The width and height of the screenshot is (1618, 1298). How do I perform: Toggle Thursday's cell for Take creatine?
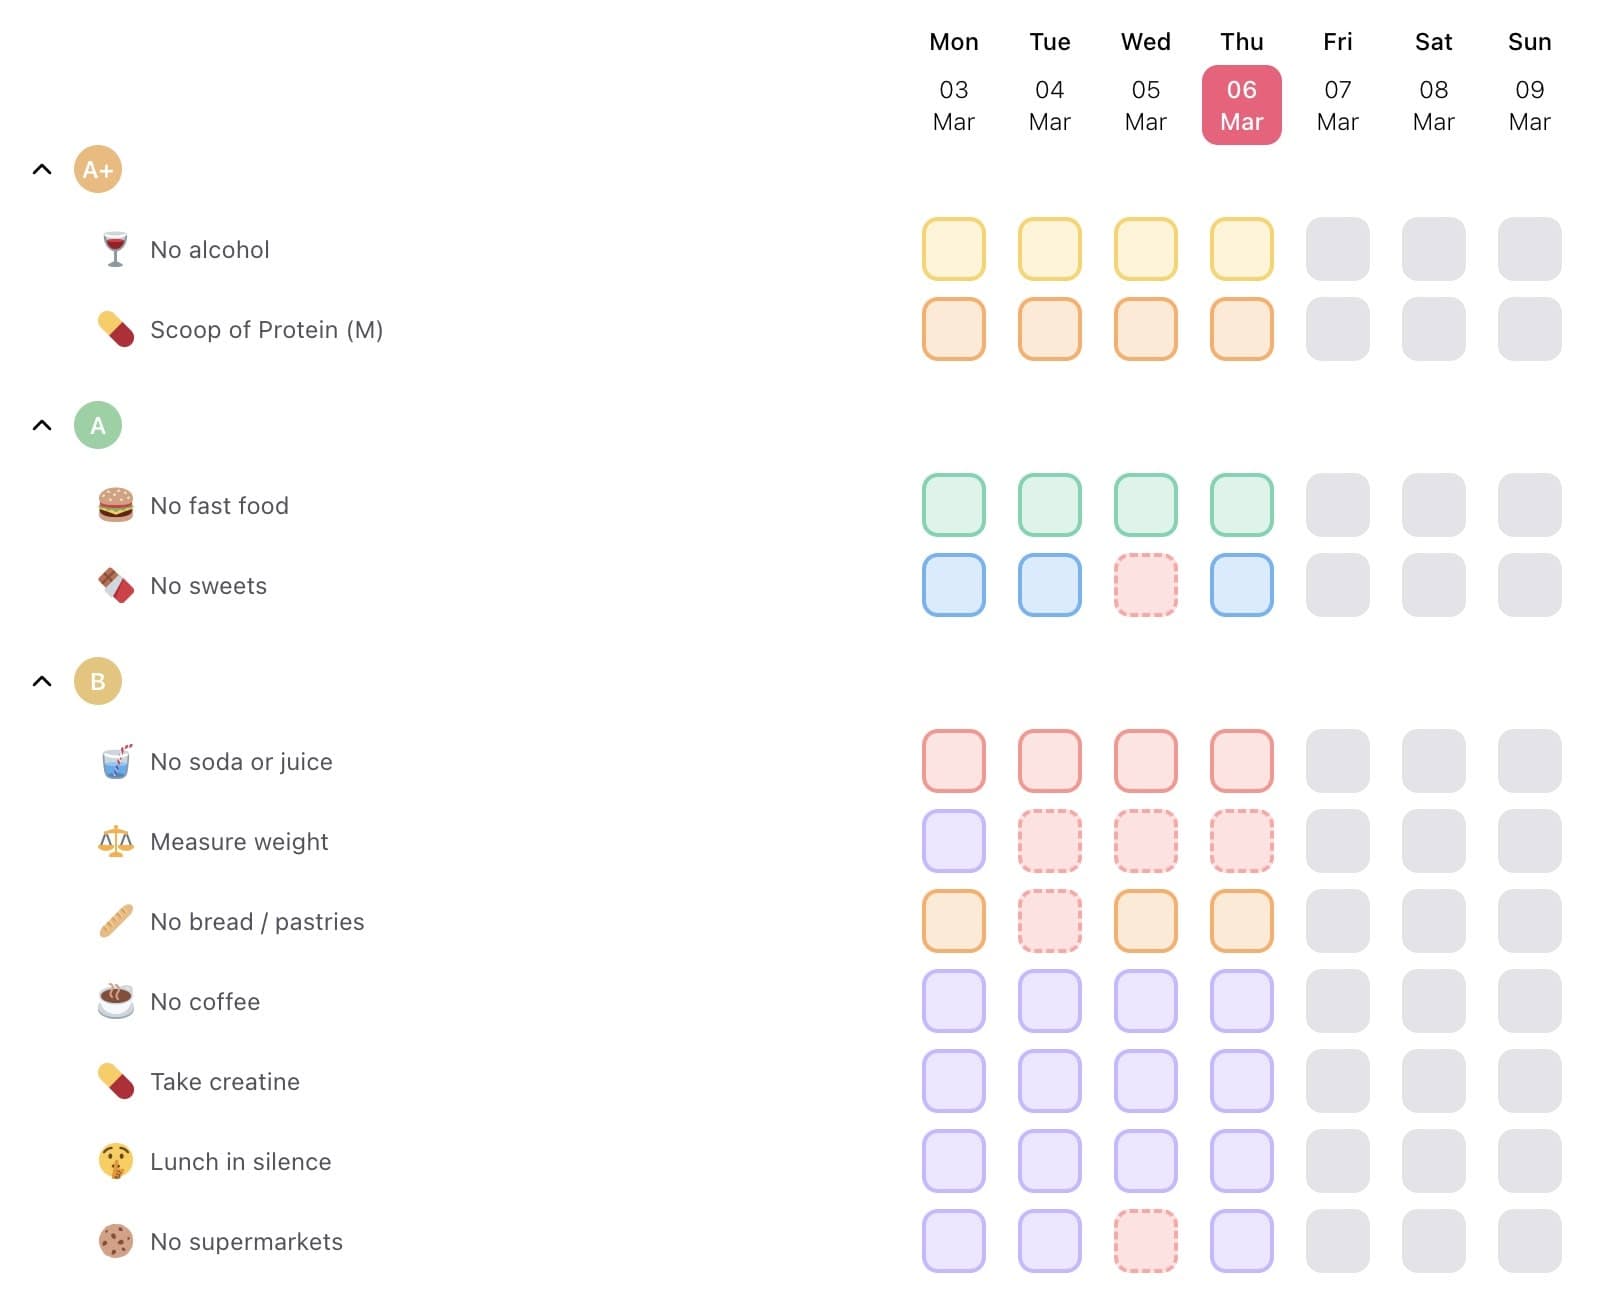click(x=1241, y=1081)
